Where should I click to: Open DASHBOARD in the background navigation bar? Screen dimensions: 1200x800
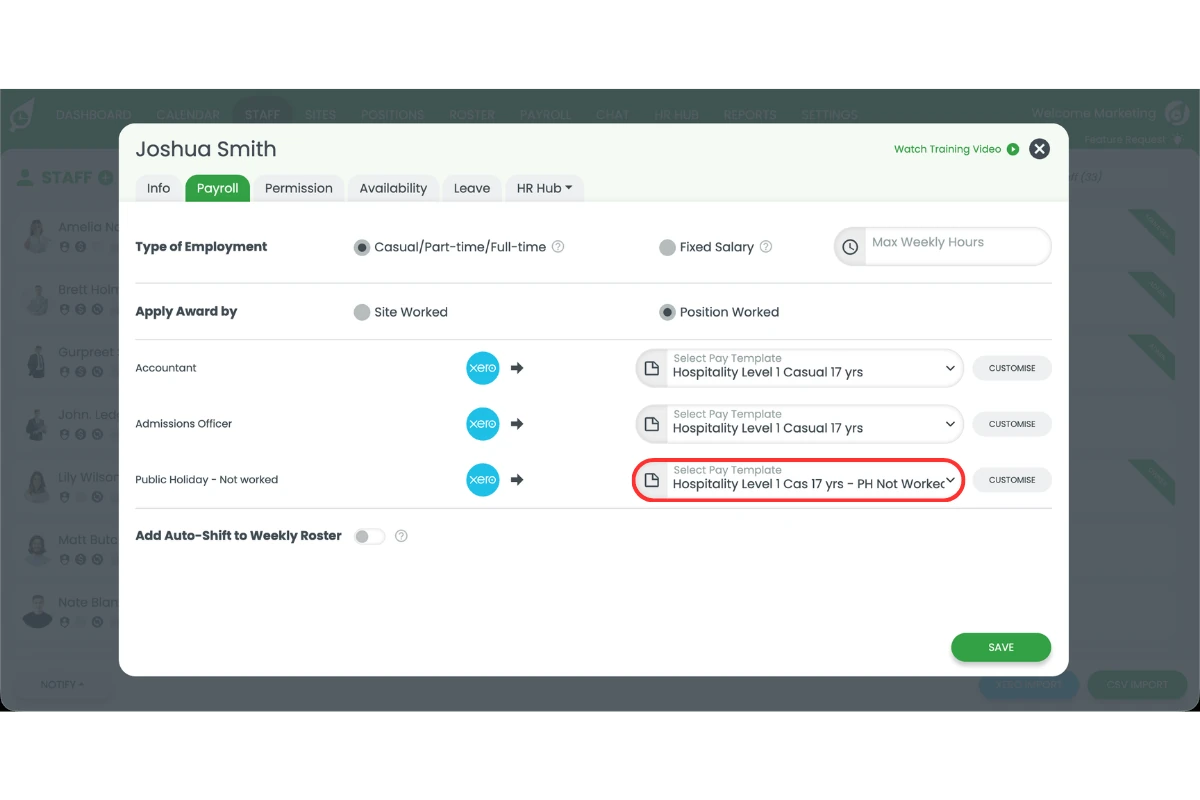coord(94,115)
